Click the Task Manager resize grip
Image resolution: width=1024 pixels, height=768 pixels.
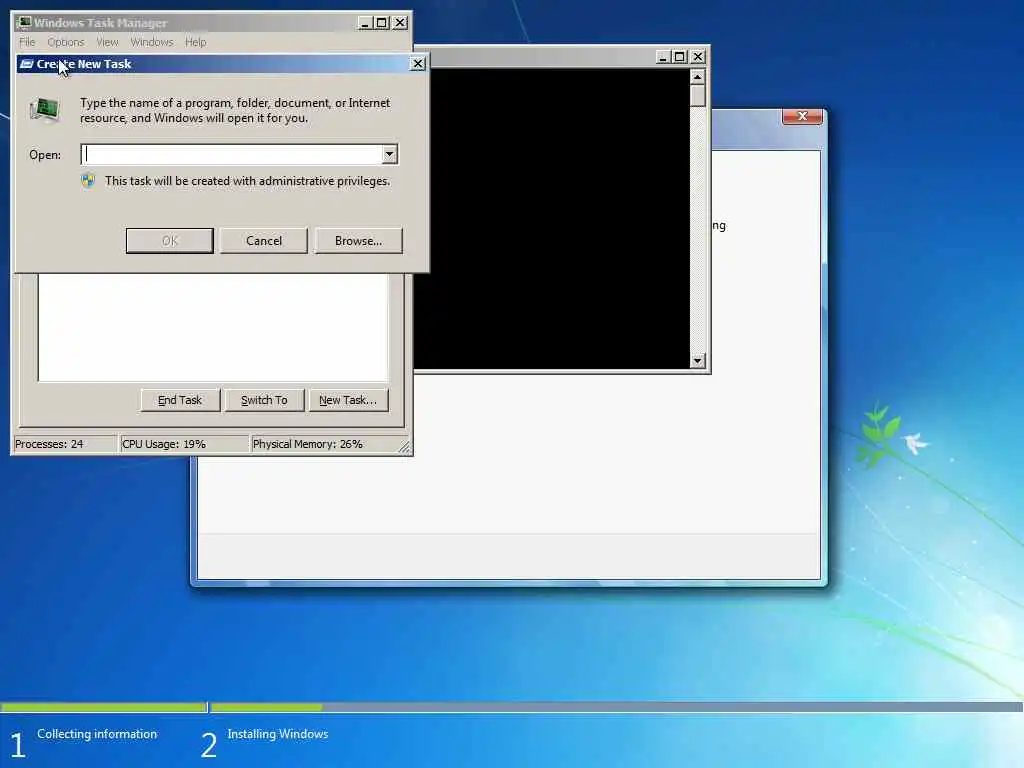tap(404, 447)
